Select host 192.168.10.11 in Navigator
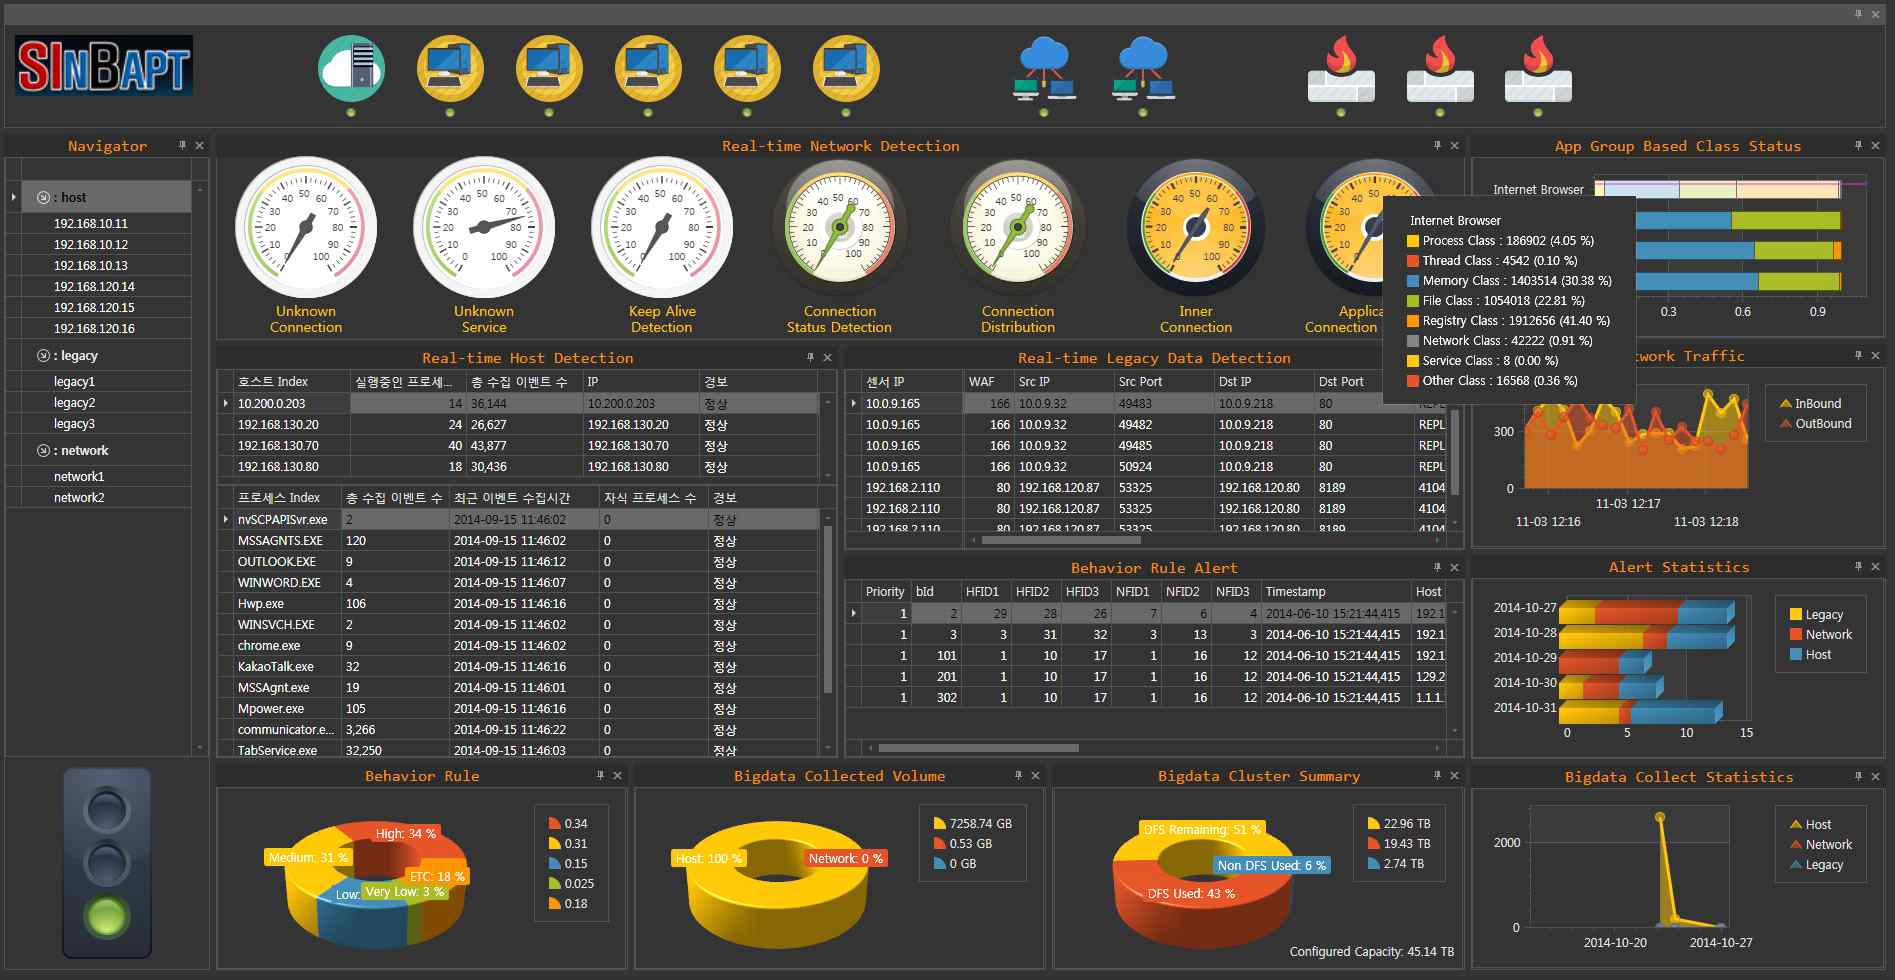 pos(91,223)
